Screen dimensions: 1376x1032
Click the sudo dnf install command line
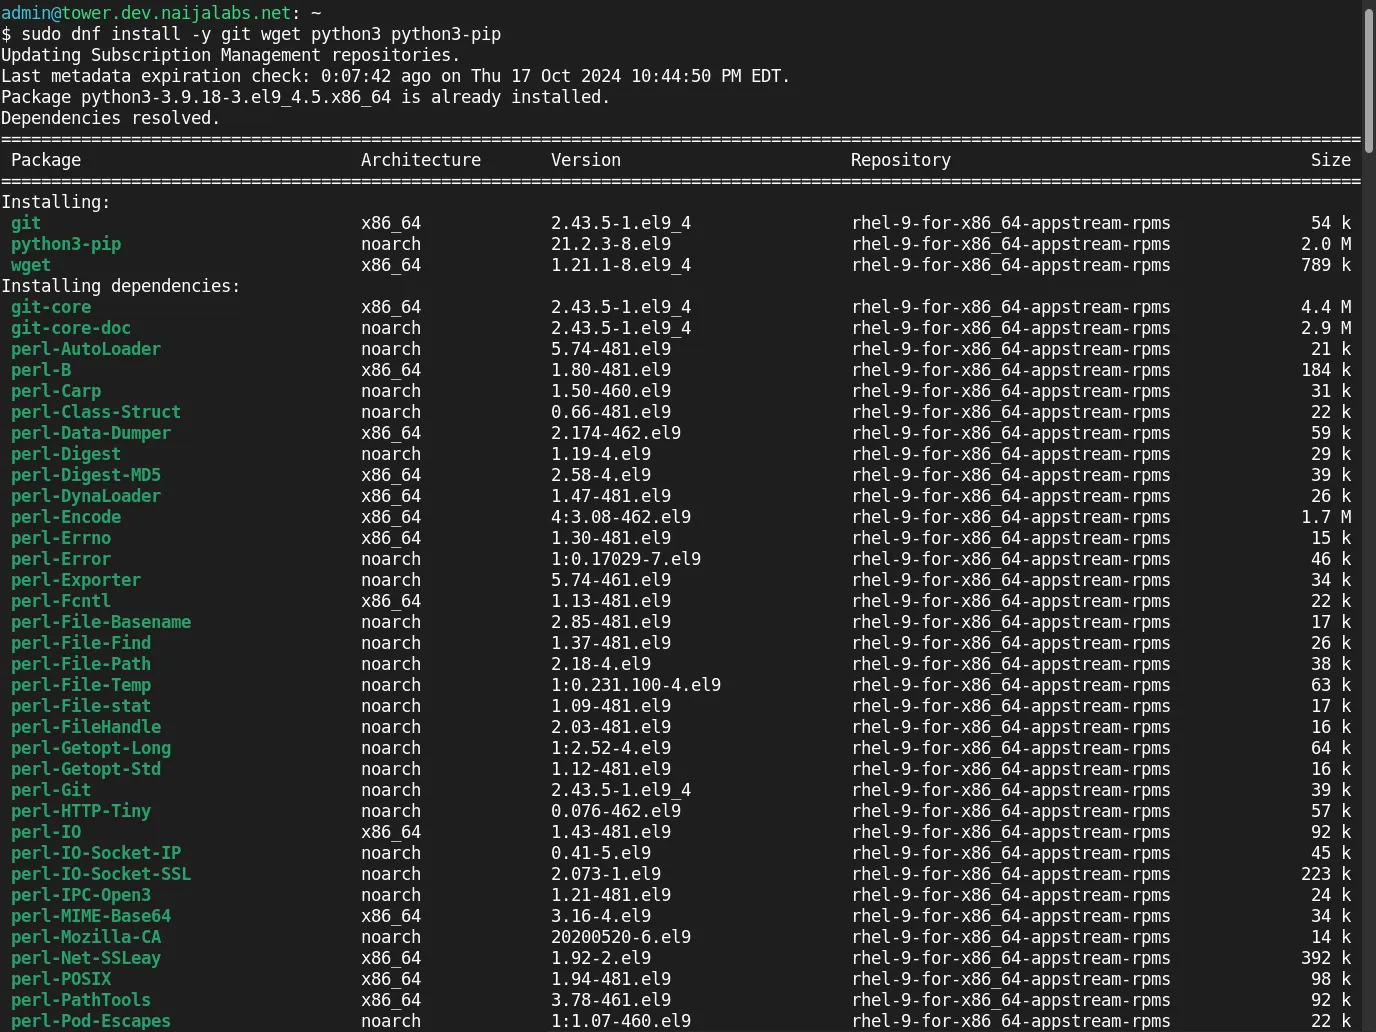coord(251,34)
